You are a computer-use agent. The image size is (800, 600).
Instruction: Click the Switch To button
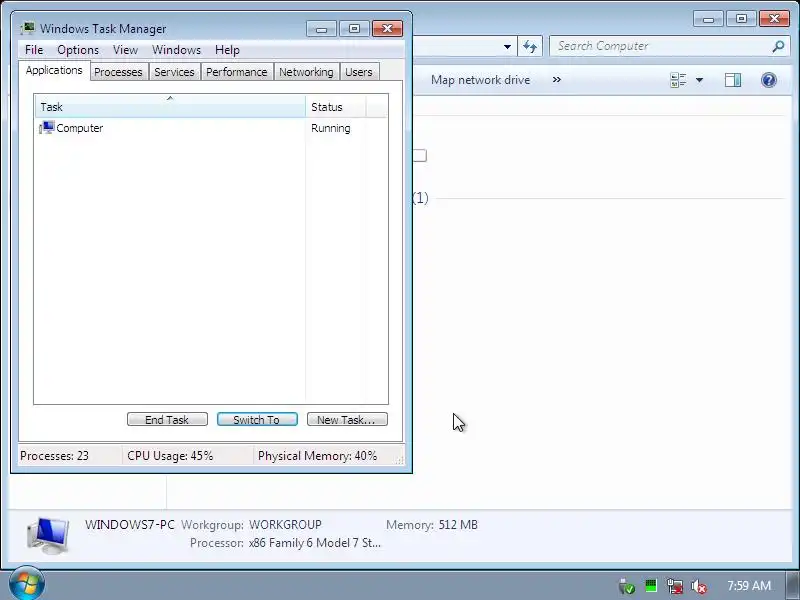click(257, 419)
